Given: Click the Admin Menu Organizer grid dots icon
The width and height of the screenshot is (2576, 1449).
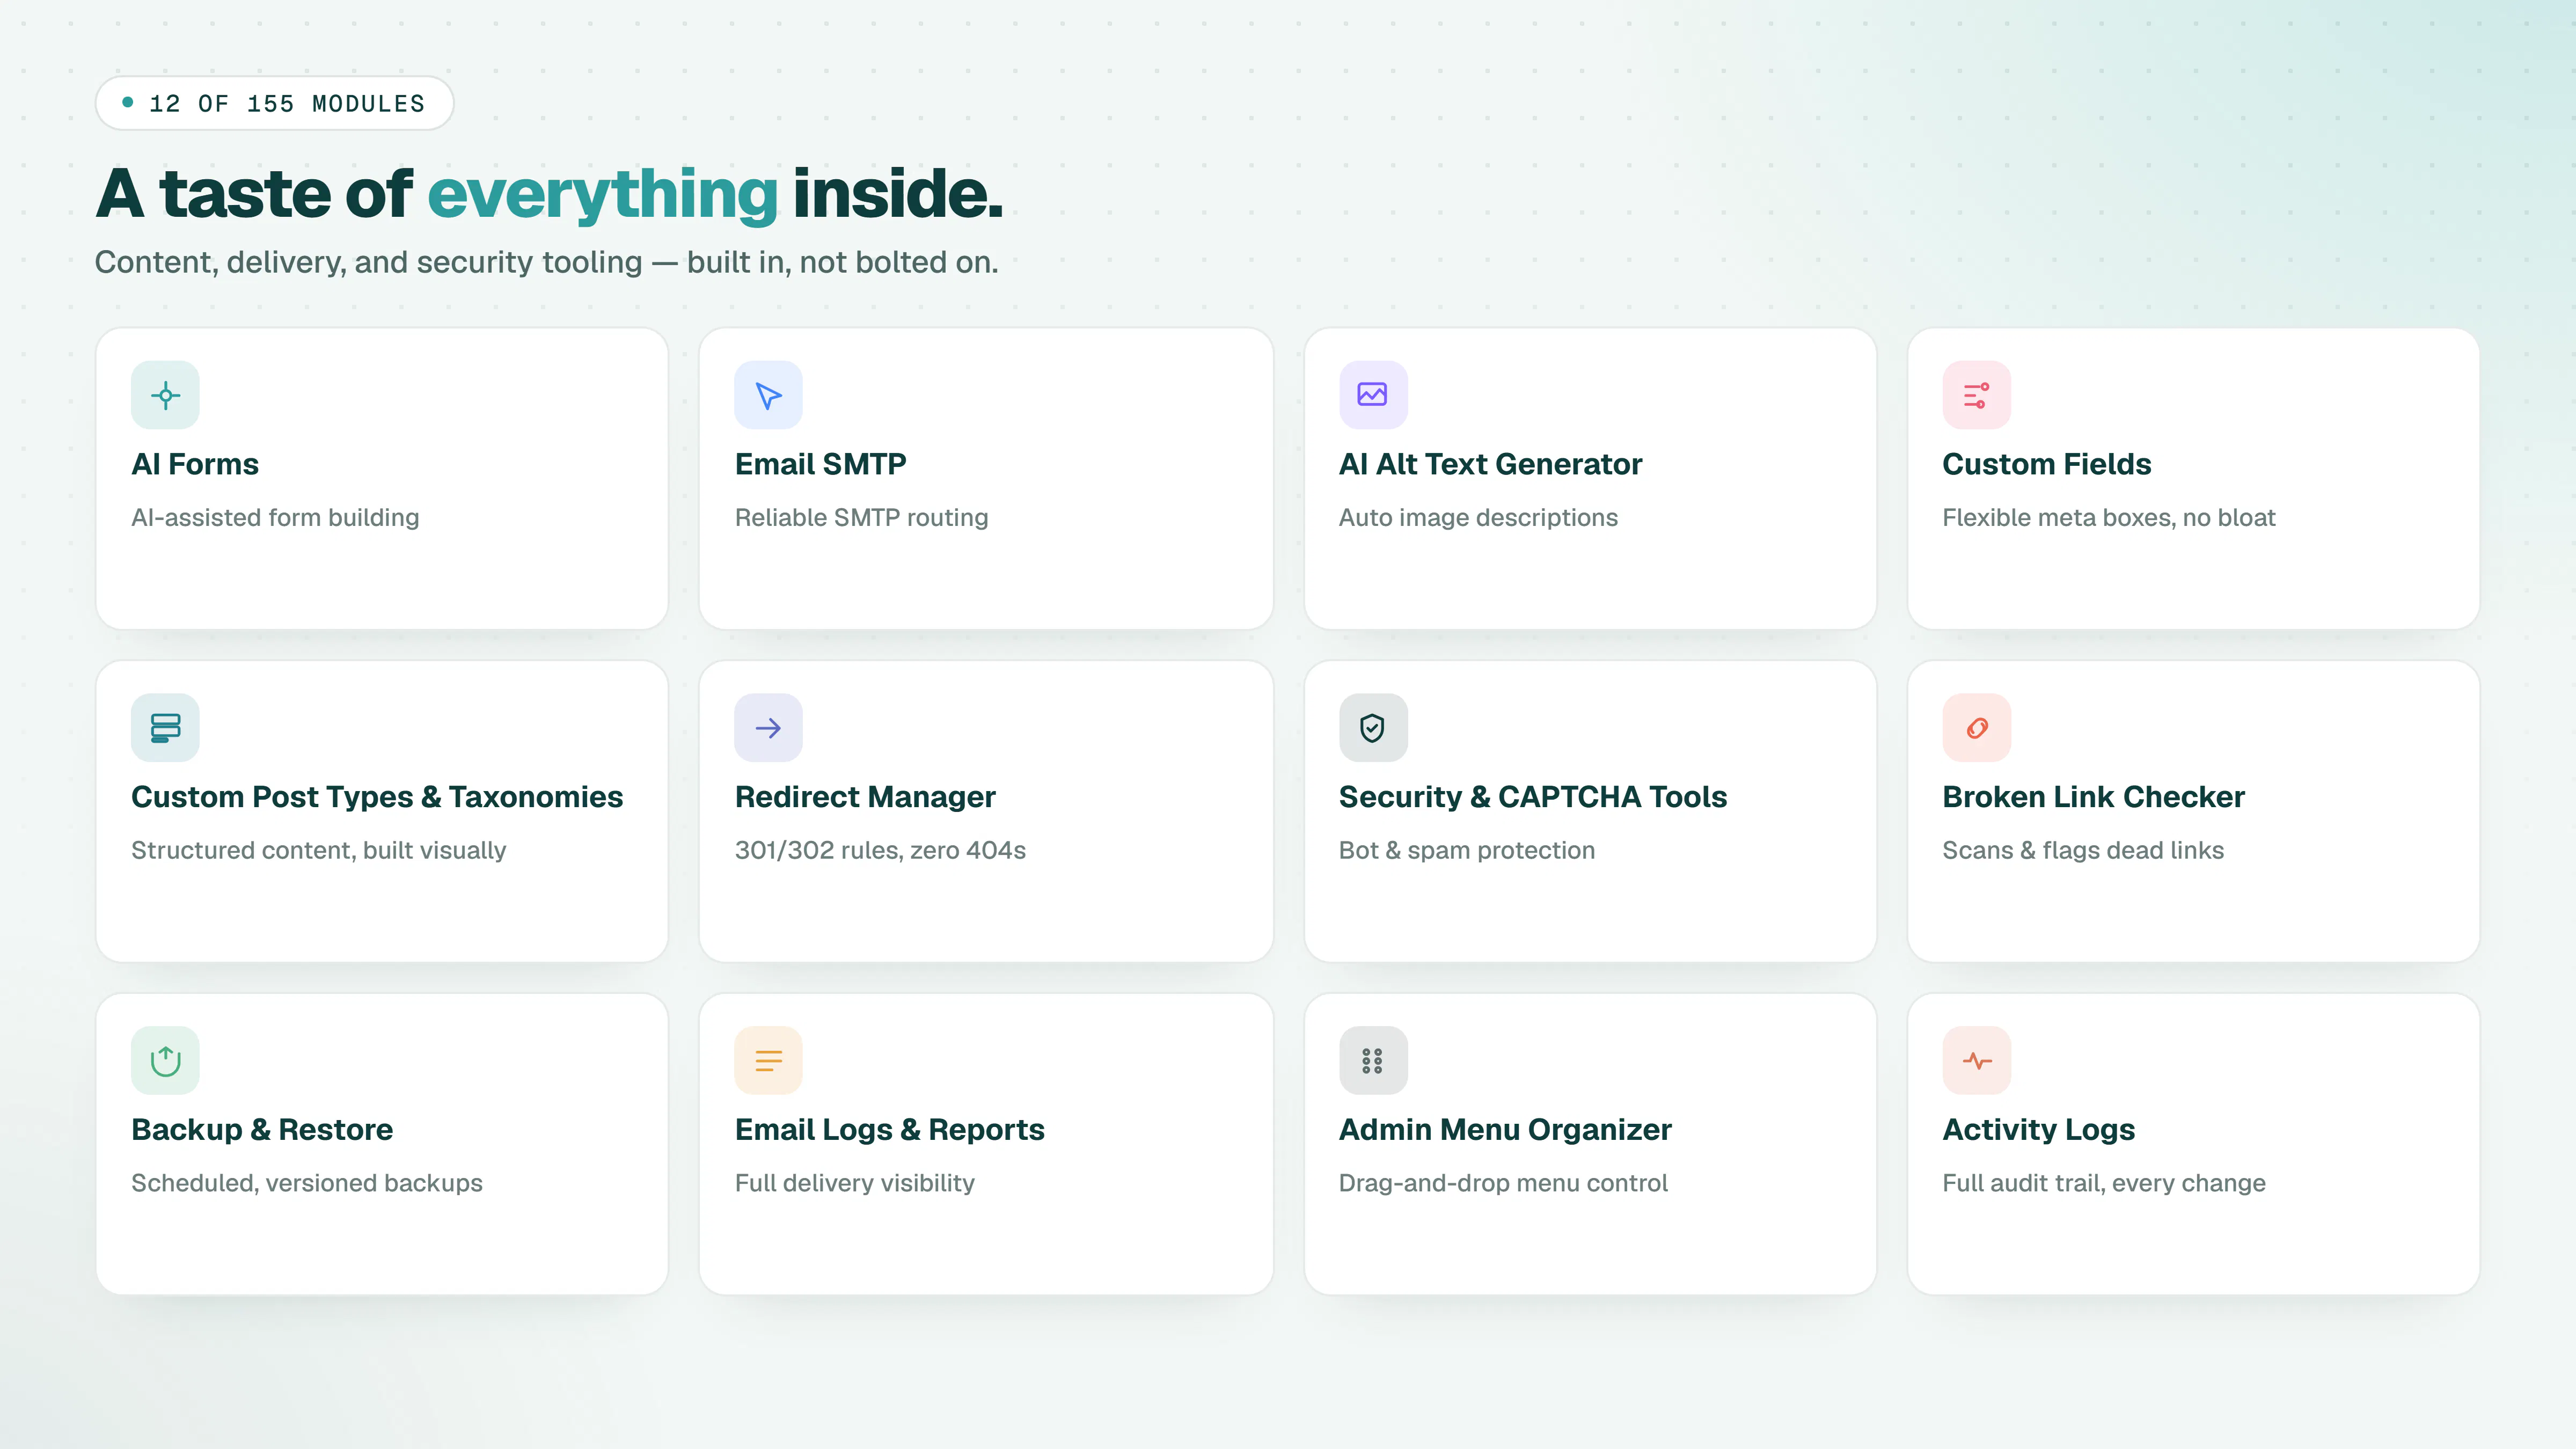Looking at the screenshot, I should click(x=1373, y=1060).
